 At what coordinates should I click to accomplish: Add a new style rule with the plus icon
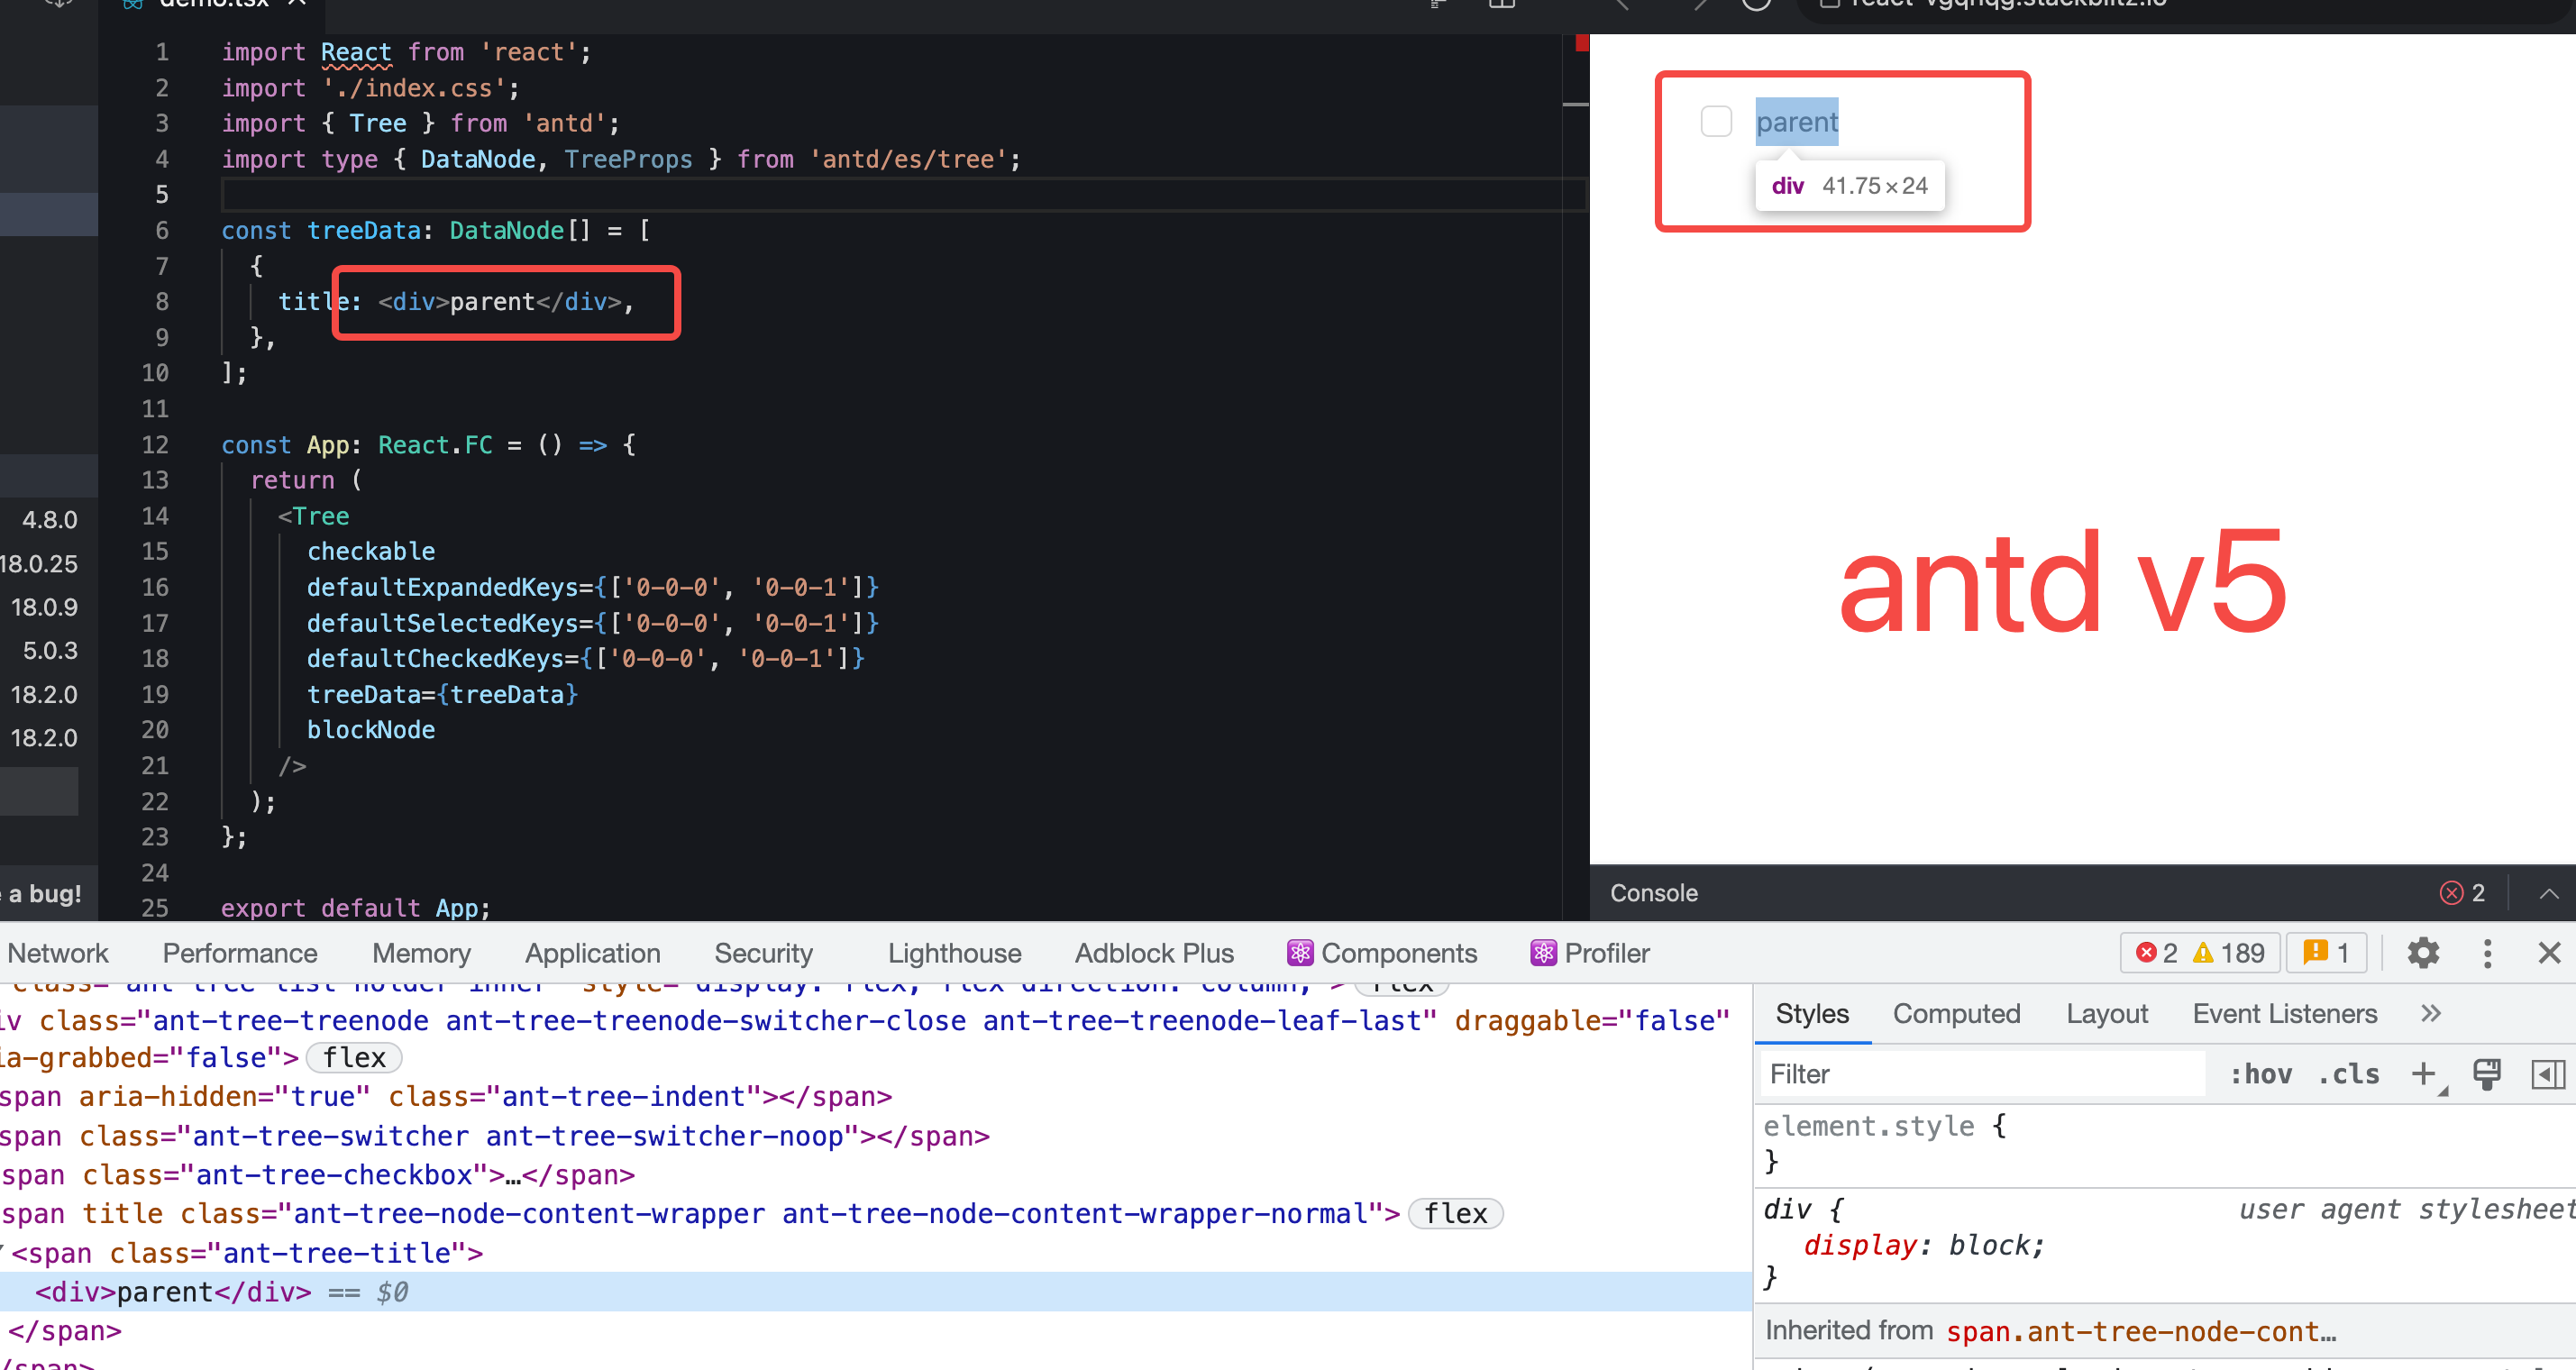[x=2425, y=1073]
